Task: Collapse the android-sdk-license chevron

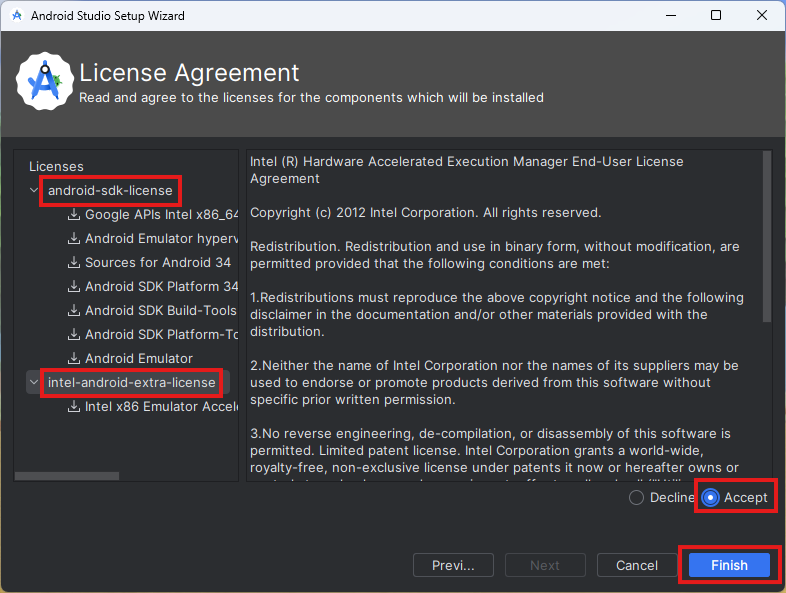Action: 34,190
